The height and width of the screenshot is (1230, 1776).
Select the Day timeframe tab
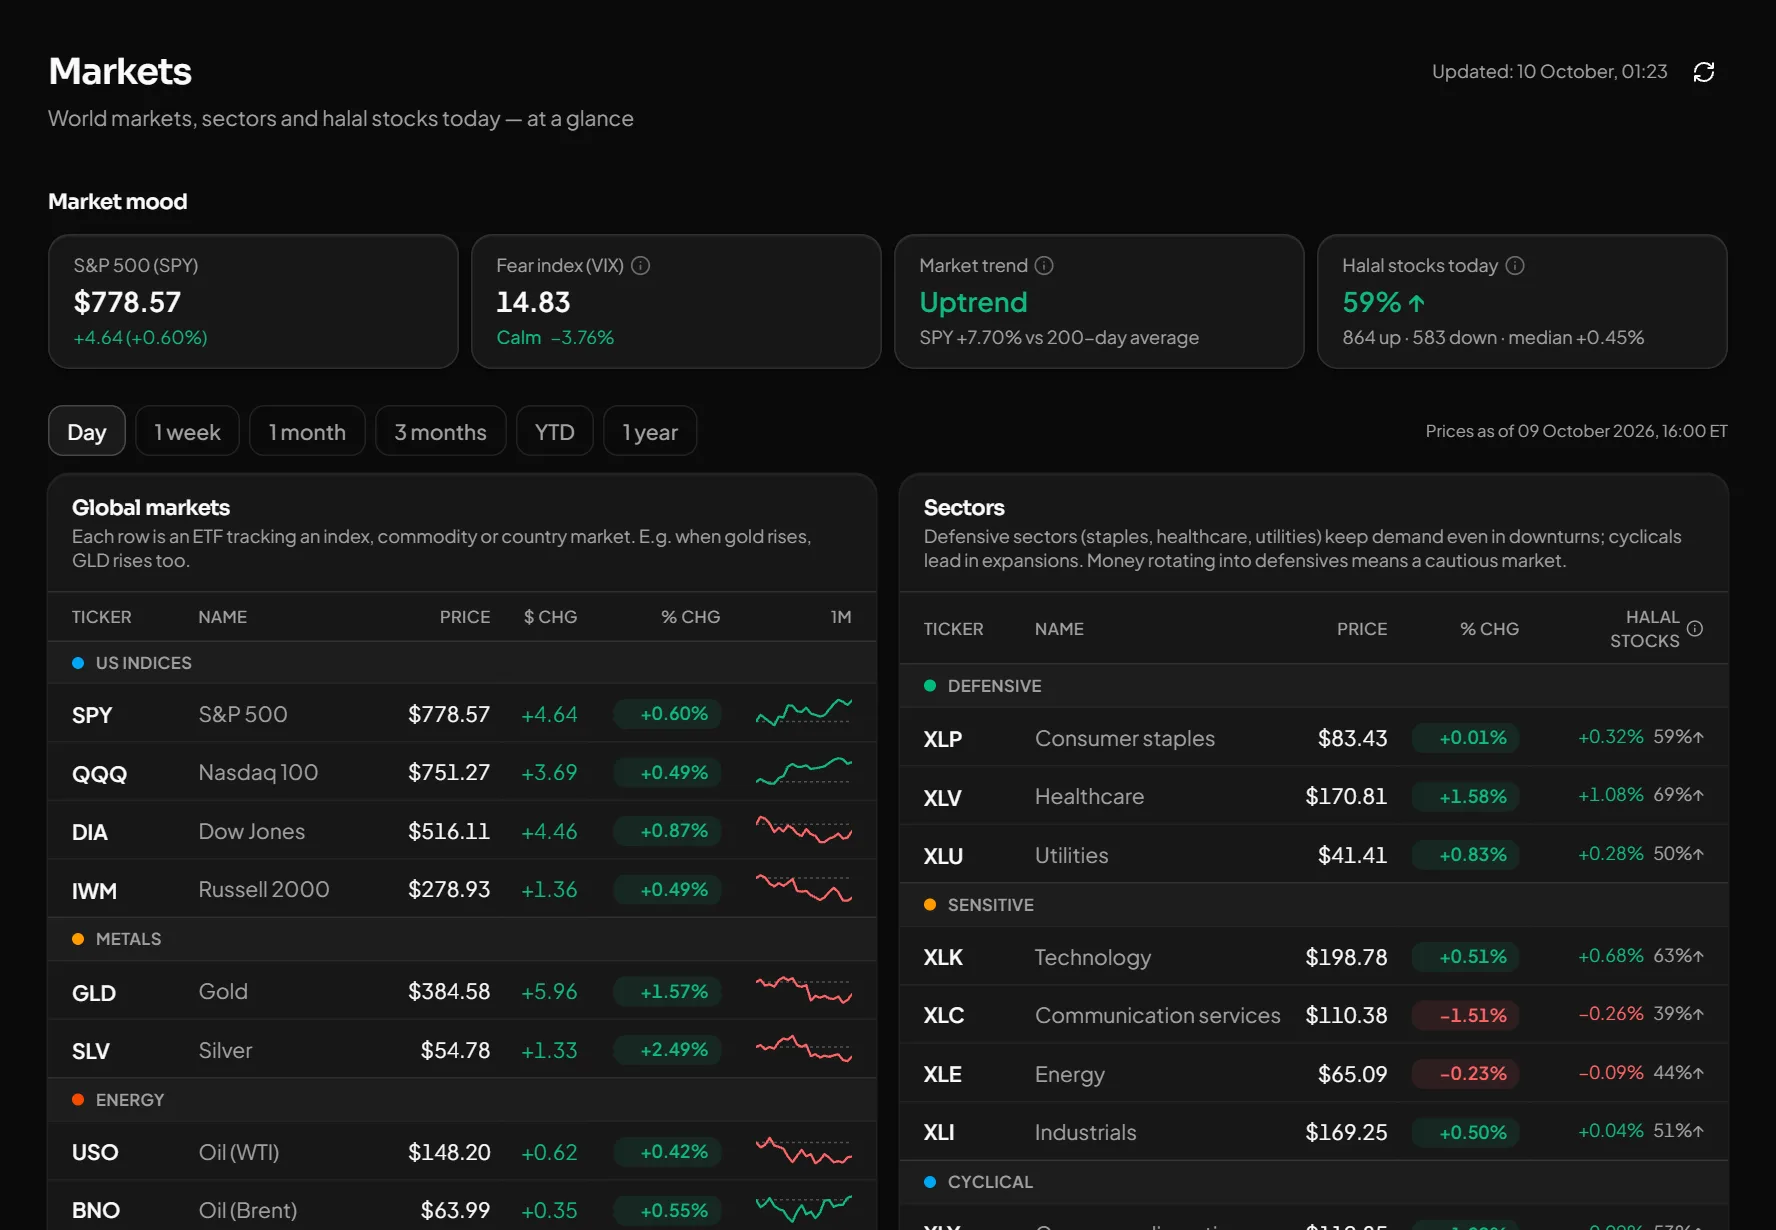(87, 431)
